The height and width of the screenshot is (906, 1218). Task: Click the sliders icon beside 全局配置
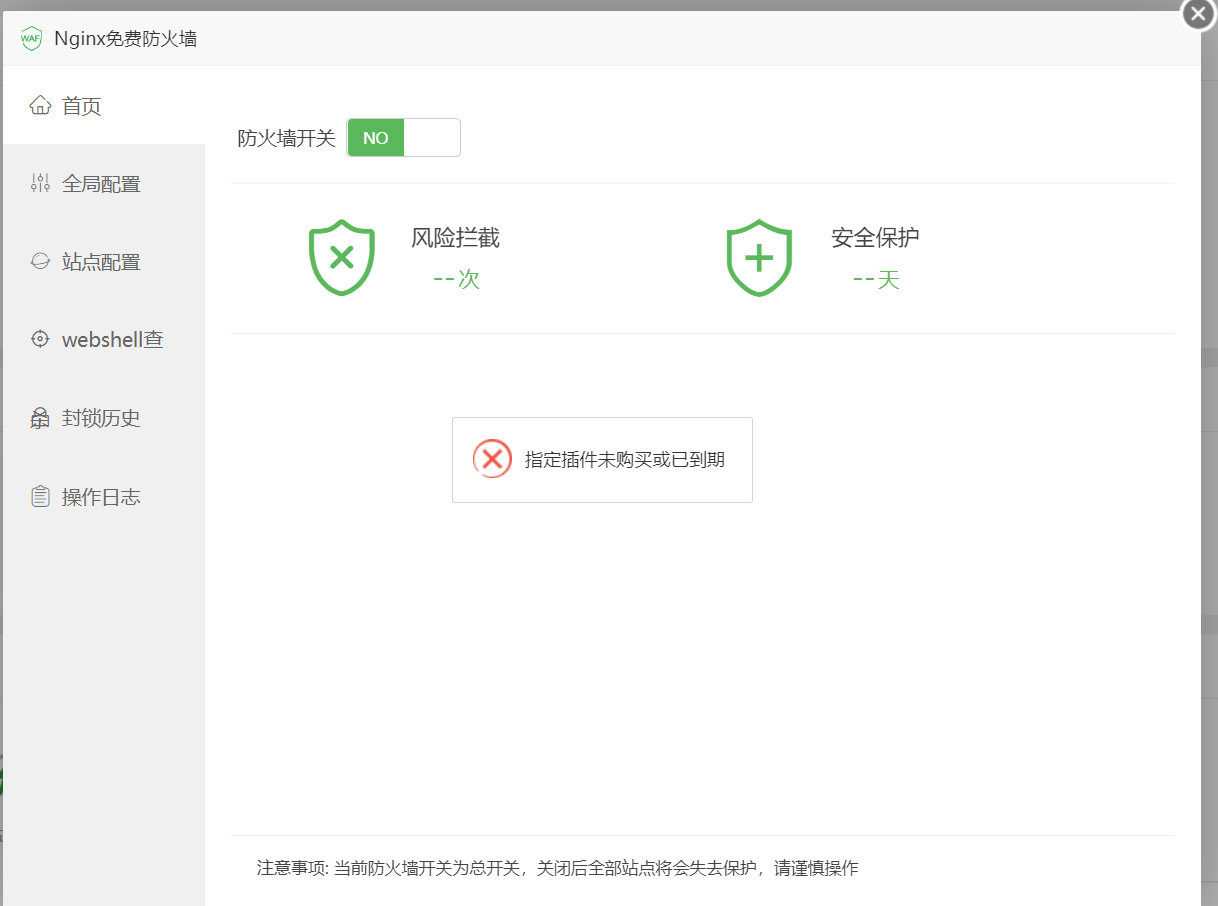(40, 183)
